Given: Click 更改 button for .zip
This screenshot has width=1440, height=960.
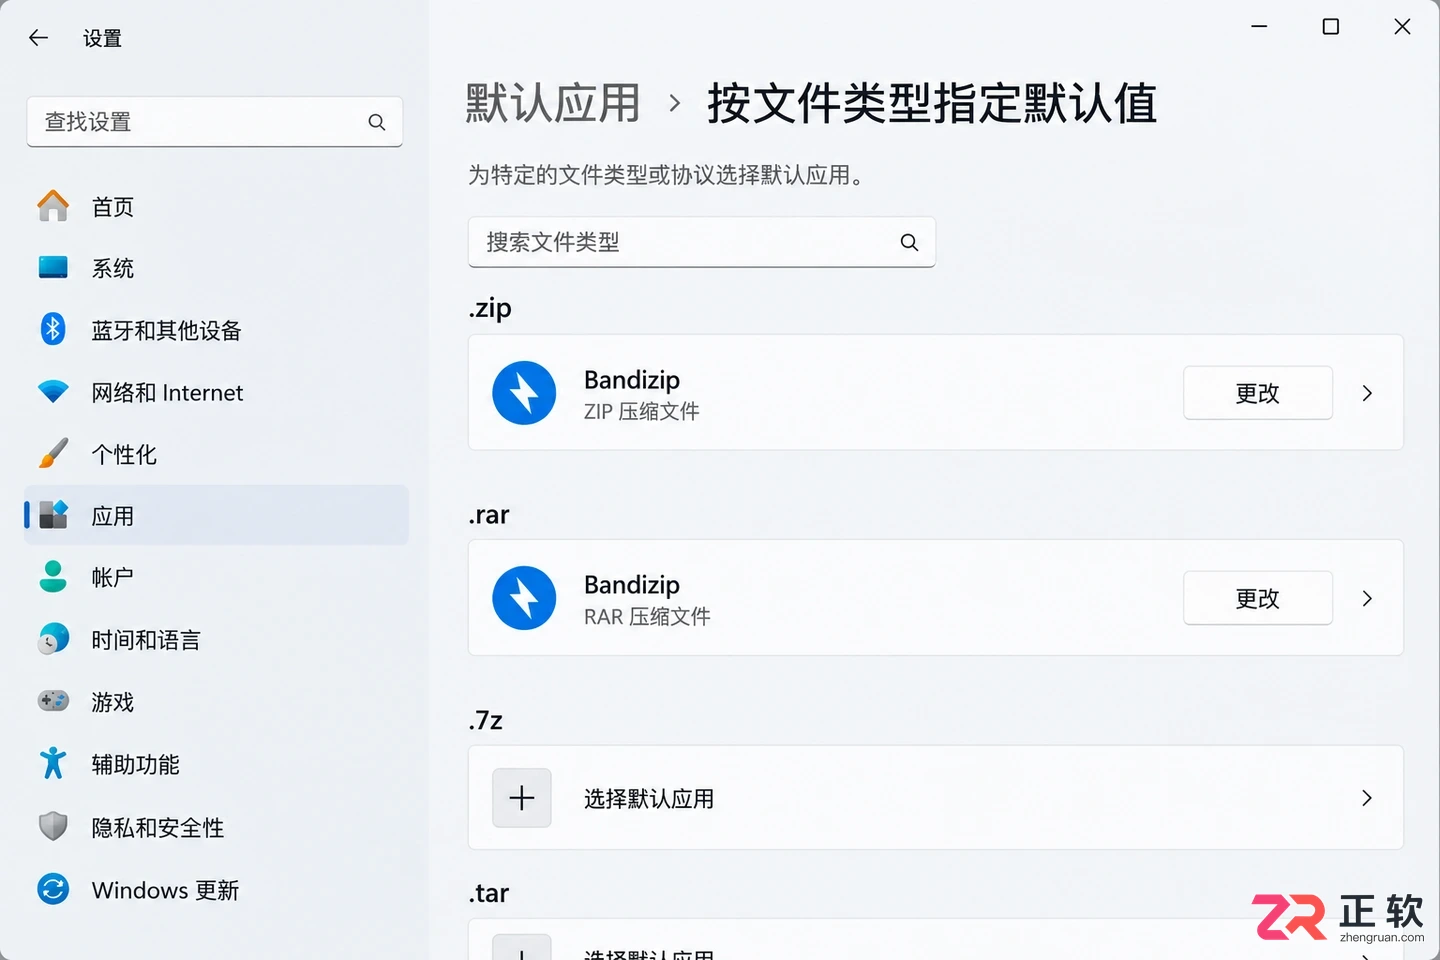Looking at the screenshot, I should pos(1258,393).
